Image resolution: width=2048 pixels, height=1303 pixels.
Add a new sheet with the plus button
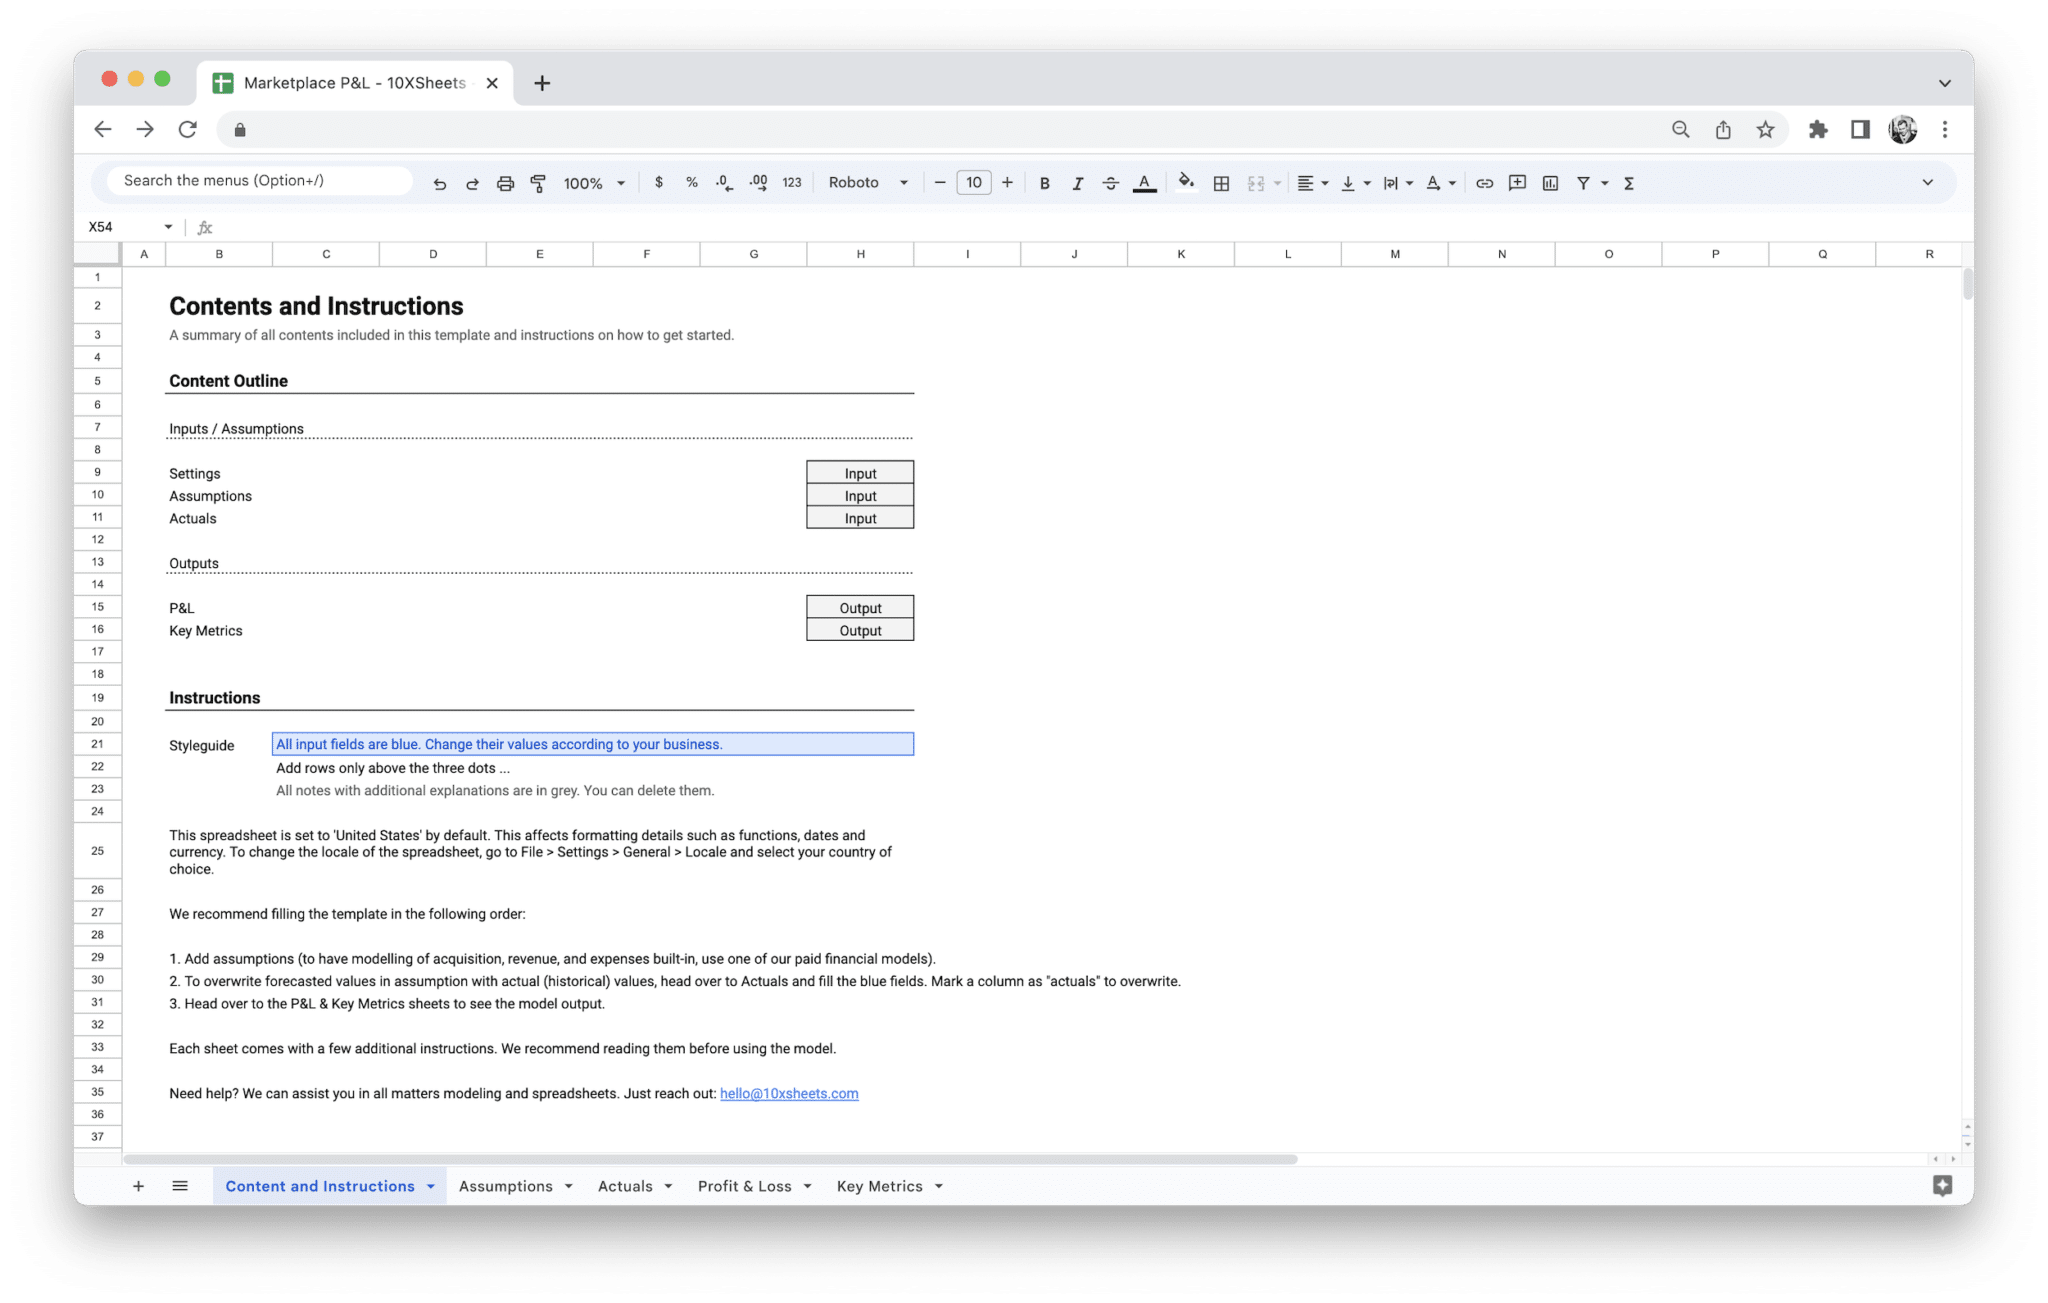click(x=138, y=1185)
